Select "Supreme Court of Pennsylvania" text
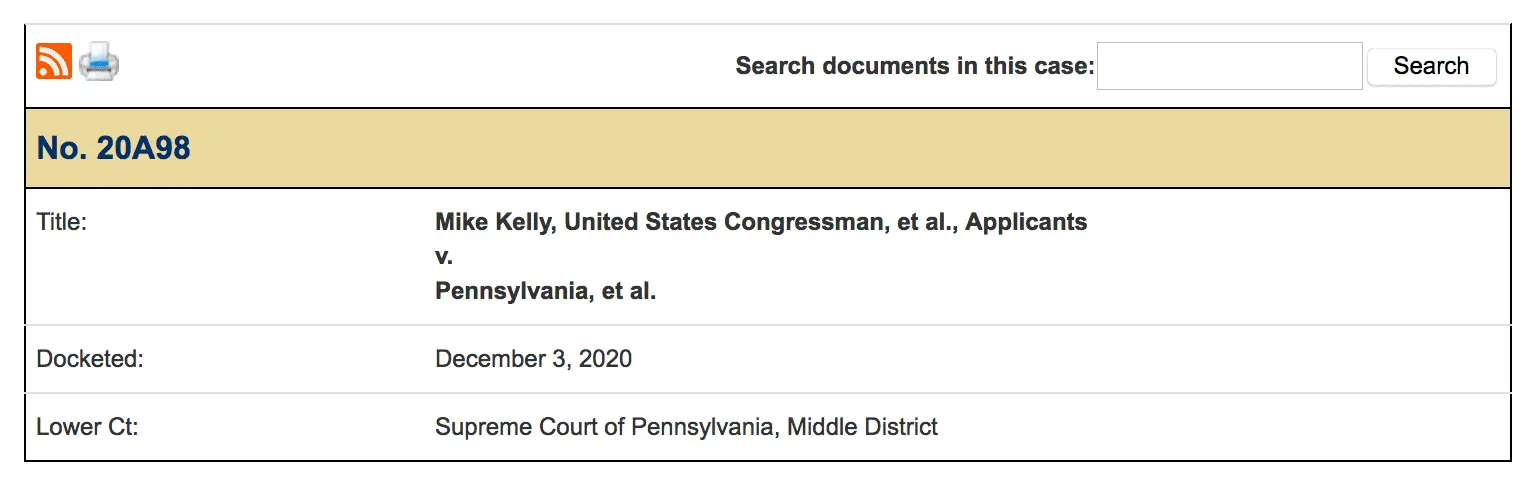The image size is (1536, 480). [604, 427]
